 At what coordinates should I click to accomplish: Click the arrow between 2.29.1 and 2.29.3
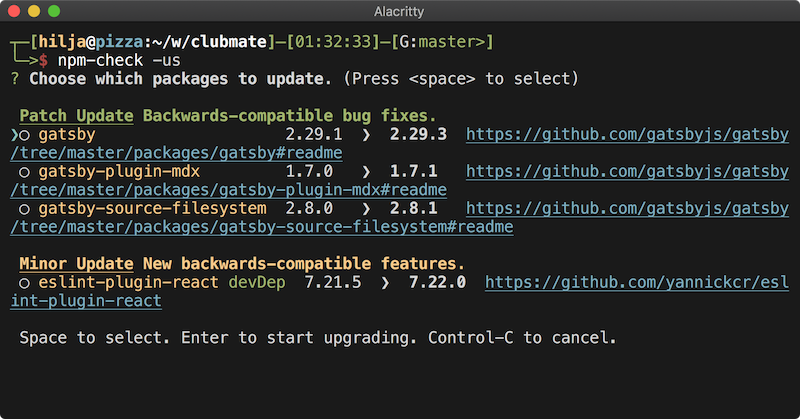[x=366, y=135]
